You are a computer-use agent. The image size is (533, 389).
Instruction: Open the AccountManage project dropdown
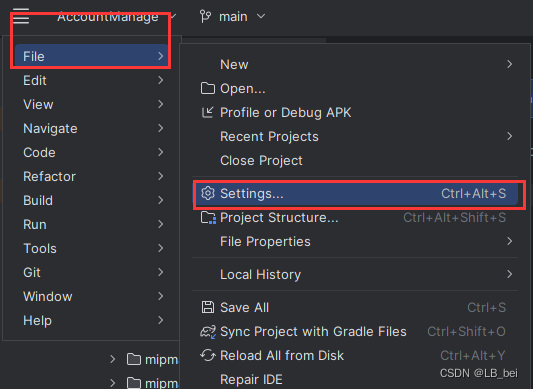point(116,16)
